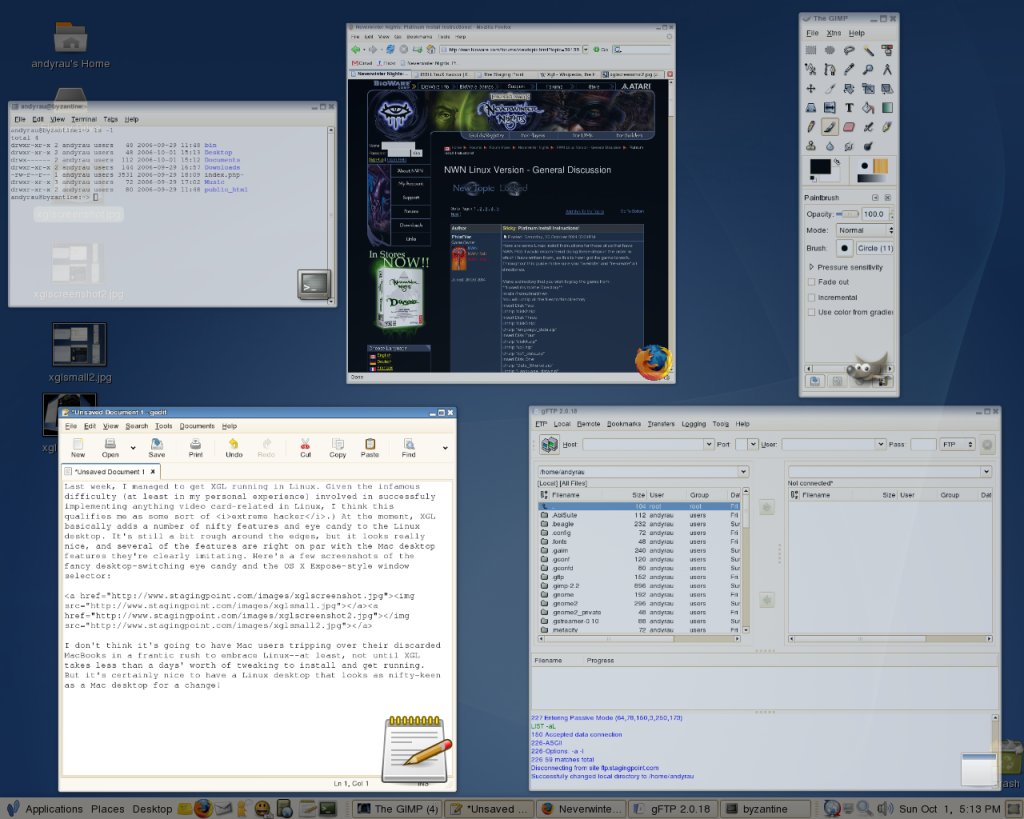
Task: Click the gFTP 2.0.18 taskbar button
Action: tap(674, 808)
